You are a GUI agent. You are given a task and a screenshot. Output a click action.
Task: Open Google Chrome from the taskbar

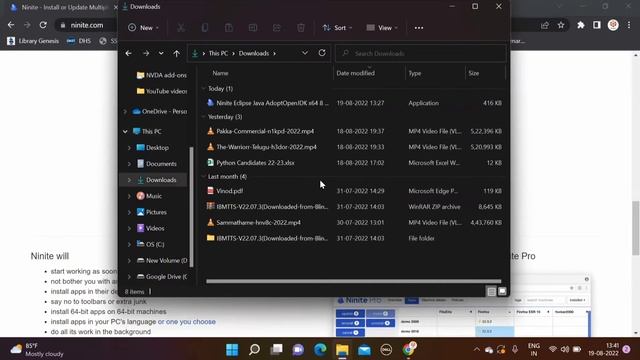coord(409,350)
